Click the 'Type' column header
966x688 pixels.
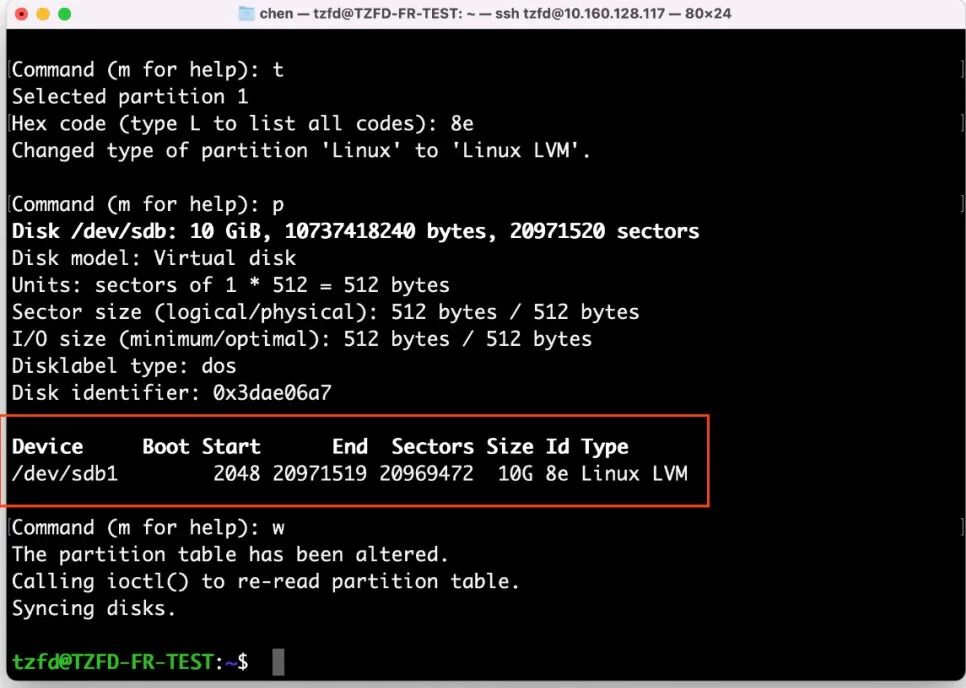[604, 447]
